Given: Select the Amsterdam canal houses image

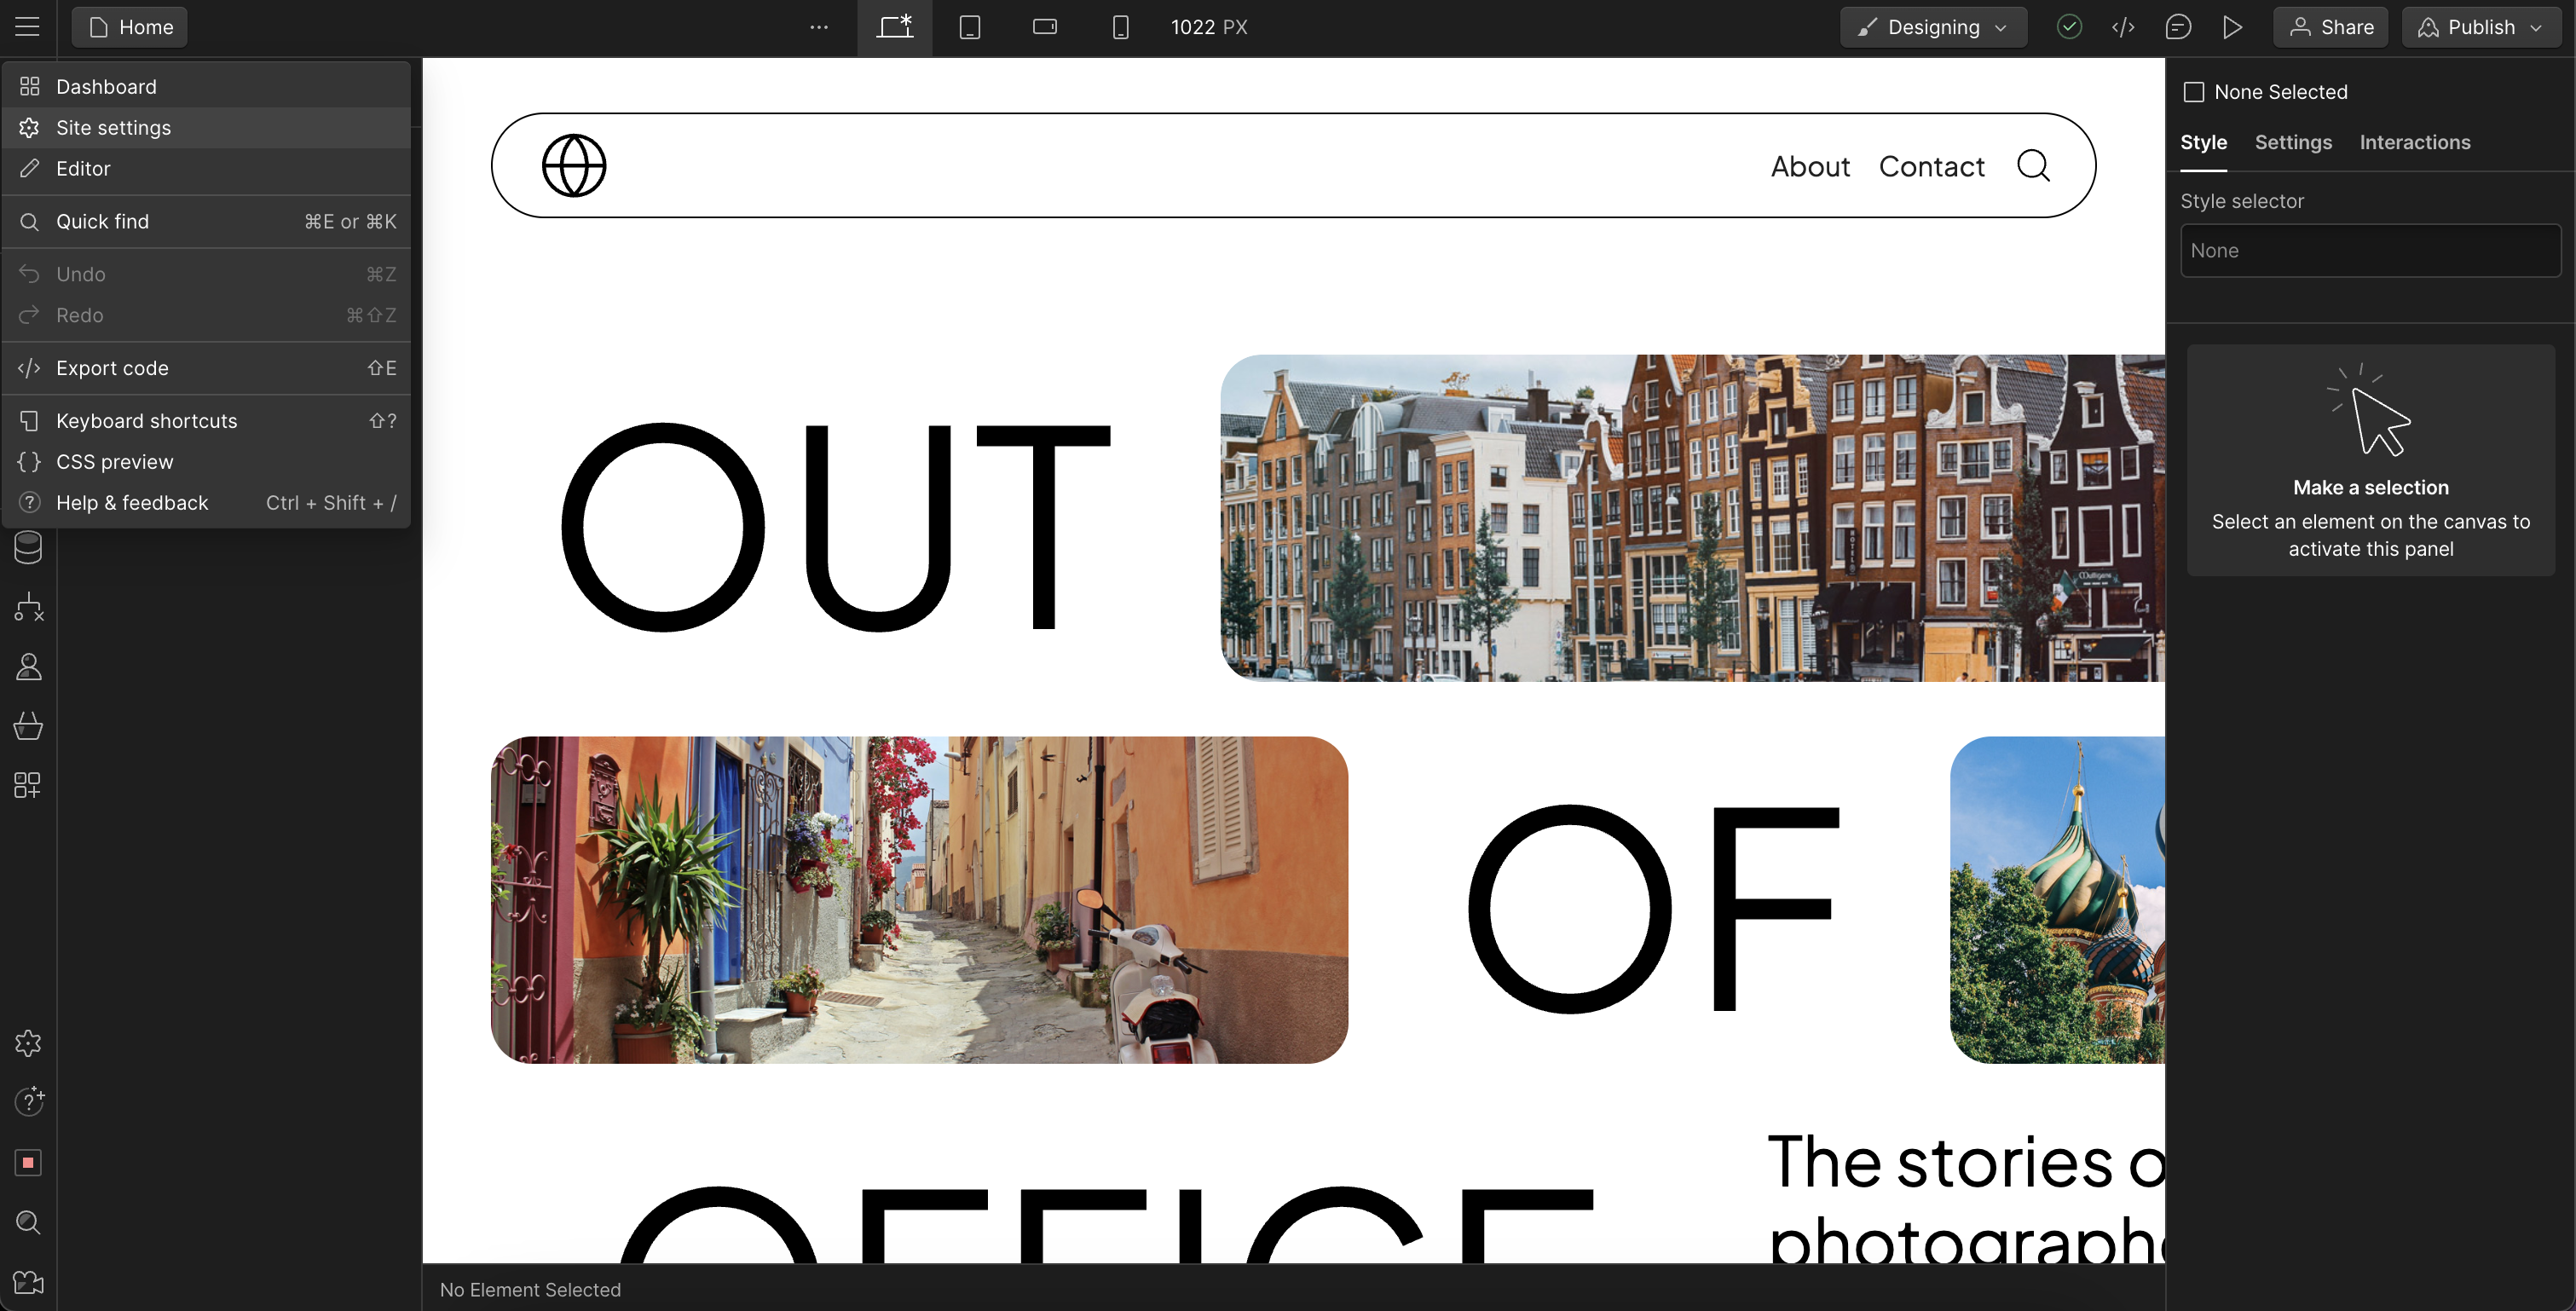Looking at the screenshot, I should tap(1692, 518).
